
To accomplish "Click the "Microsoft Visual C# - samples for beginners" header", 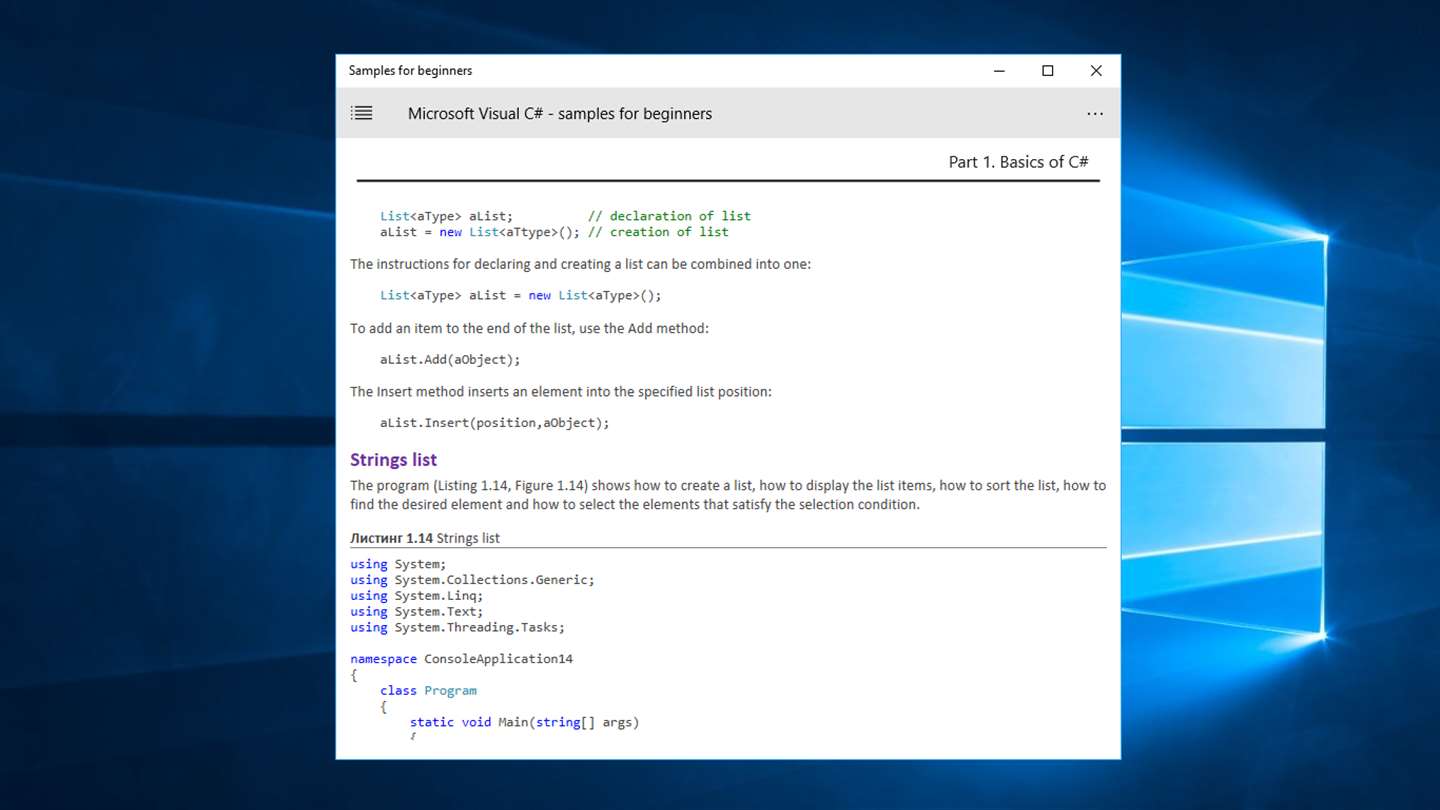I will (x=560, y=114).
